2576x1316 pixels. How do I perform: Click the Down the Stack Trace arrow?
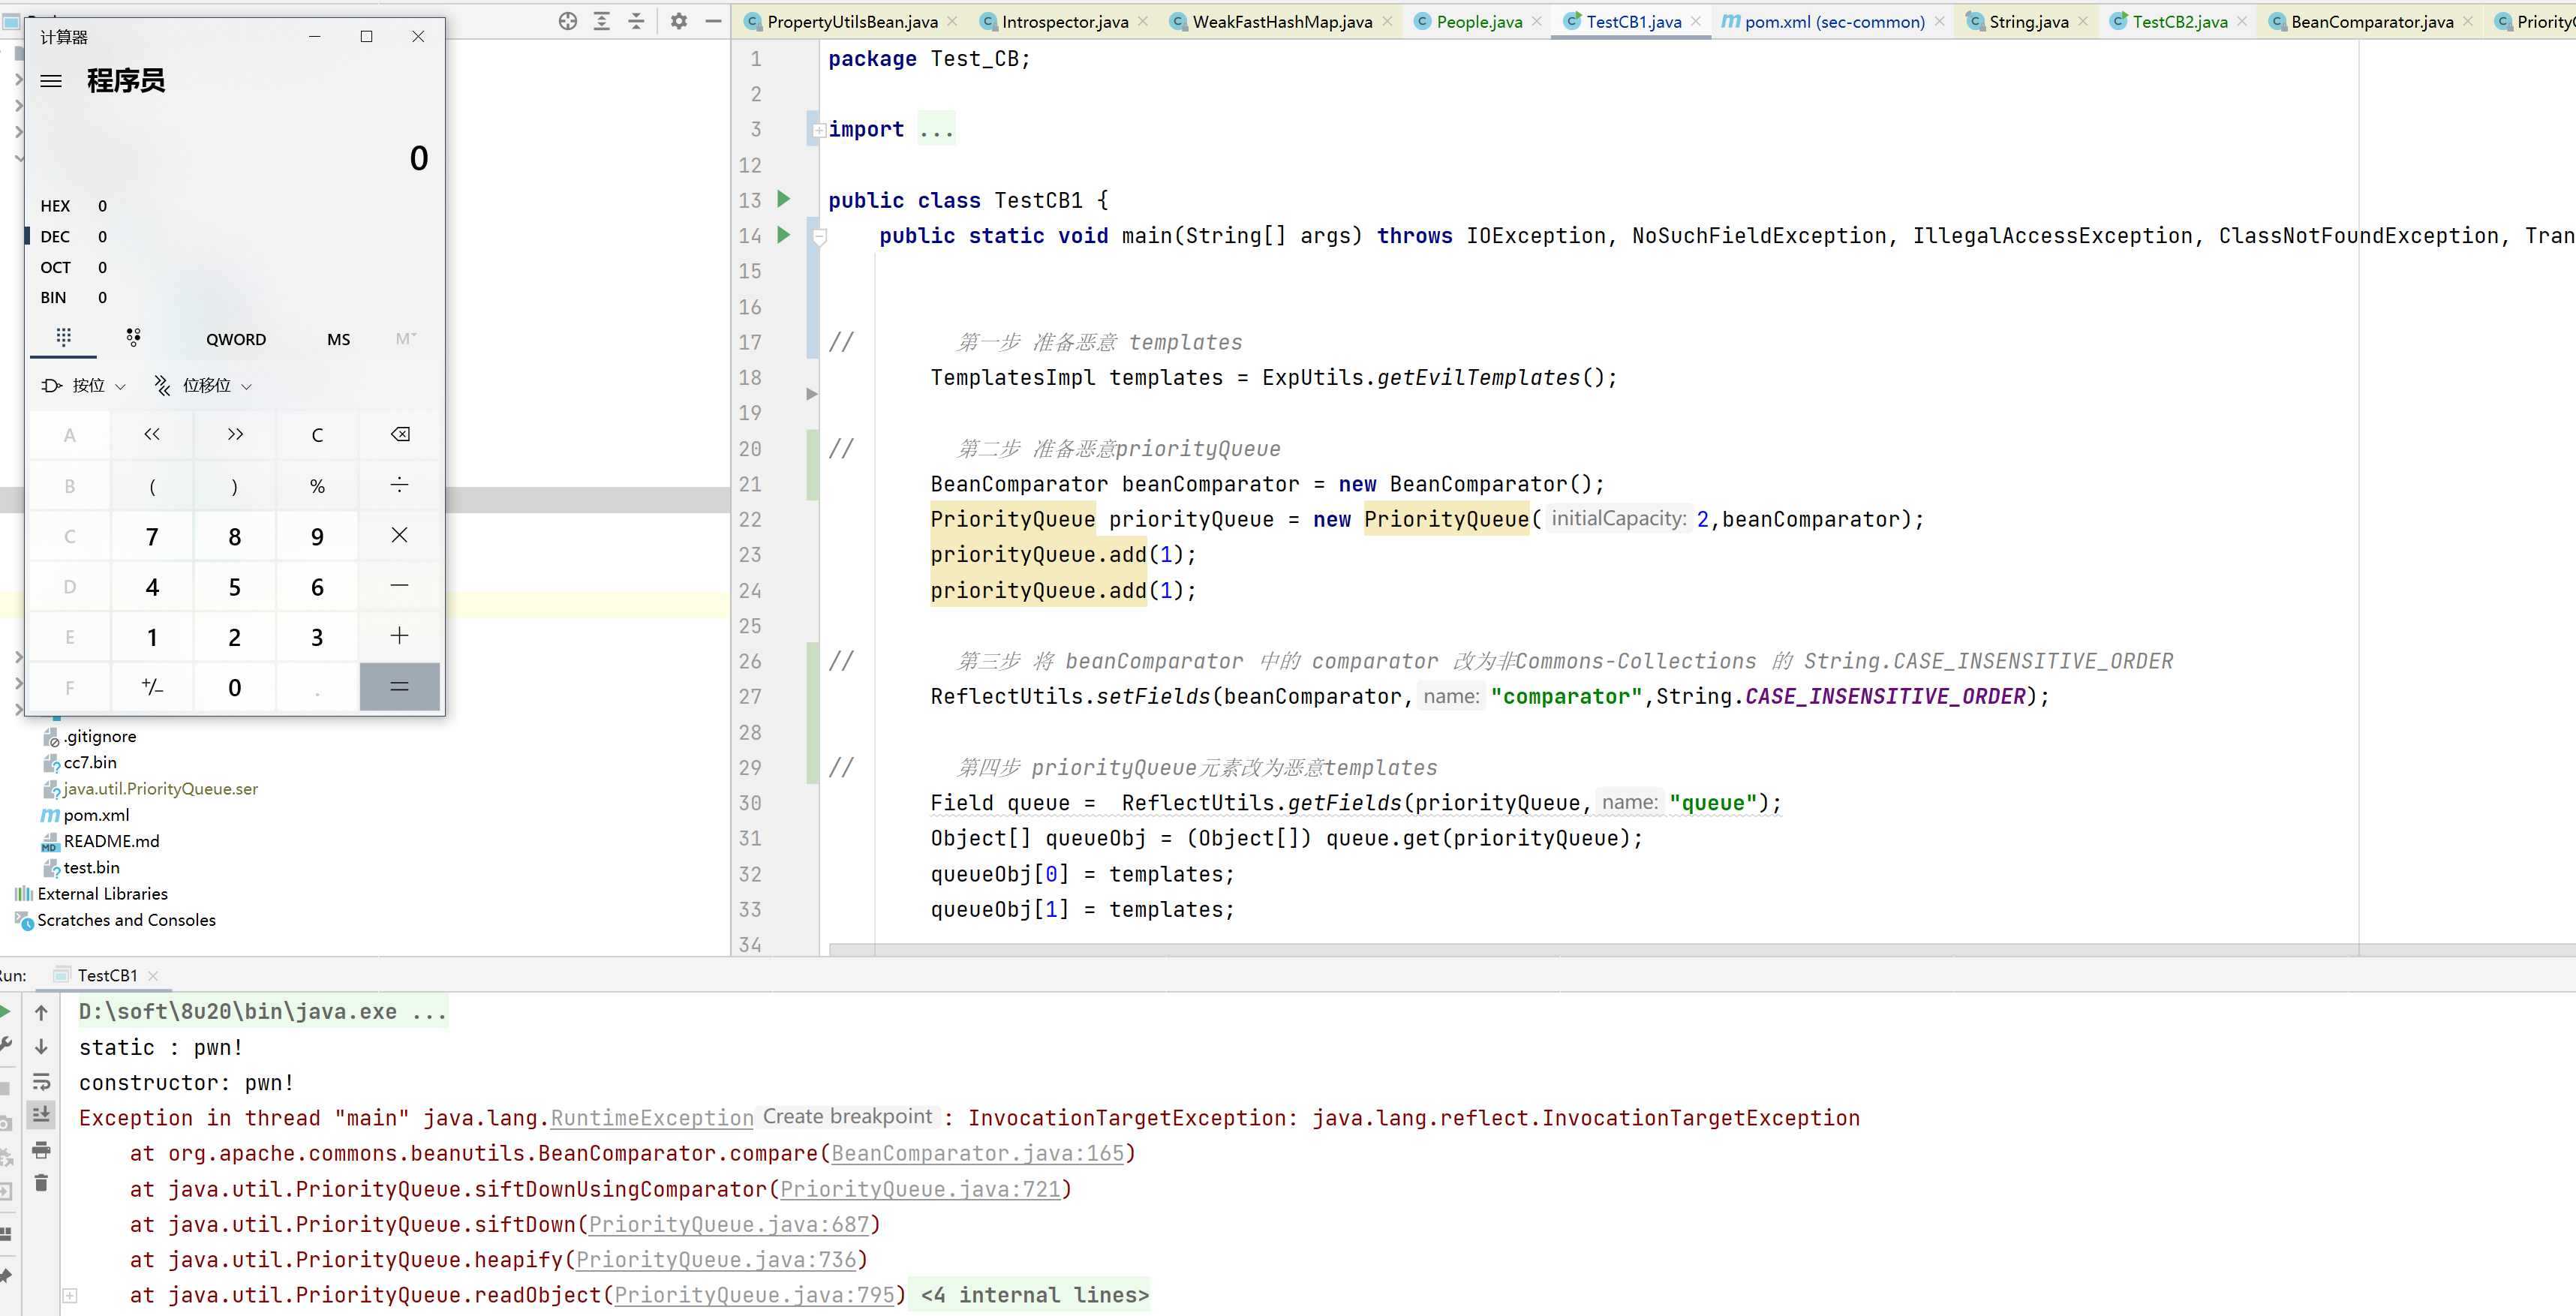click(x=41, y=1046)
